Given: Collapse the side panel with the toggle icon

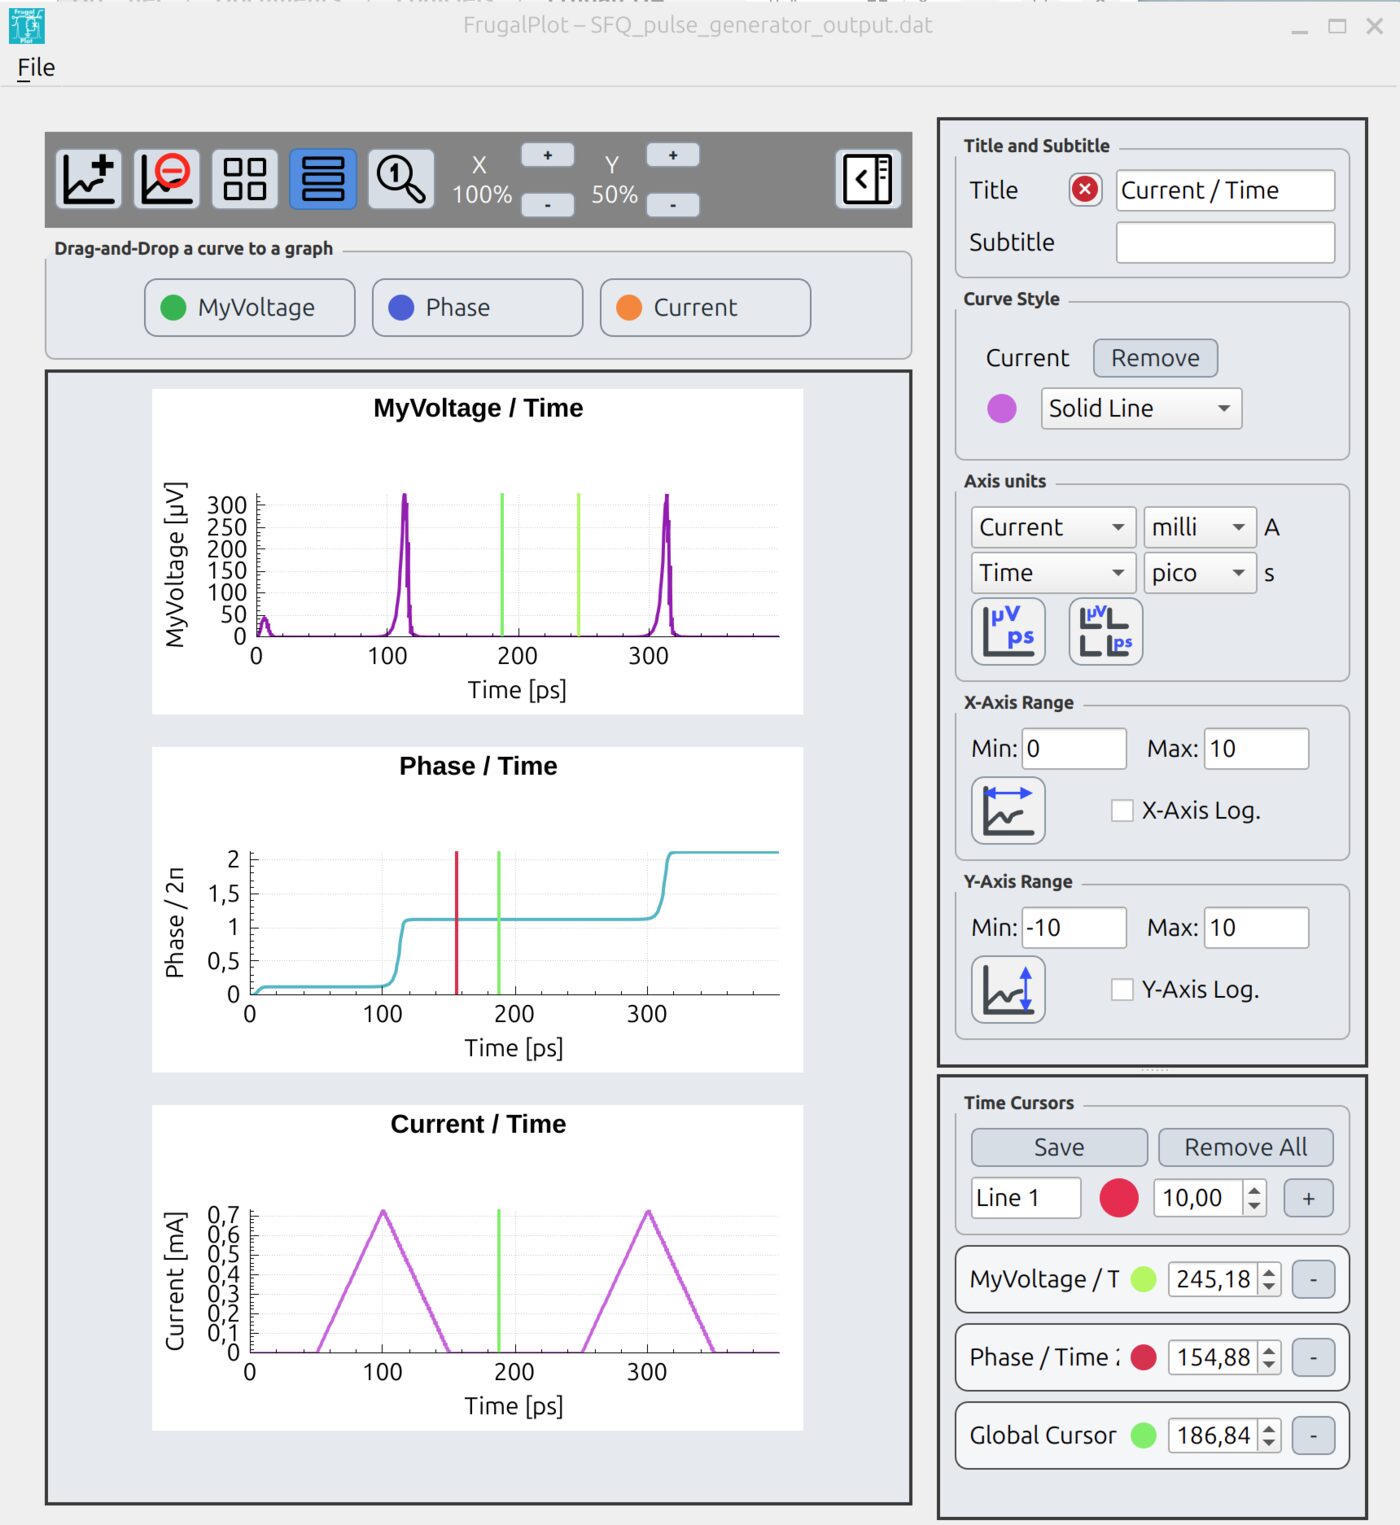Looking at the screenshot, I should click(868, 179).
